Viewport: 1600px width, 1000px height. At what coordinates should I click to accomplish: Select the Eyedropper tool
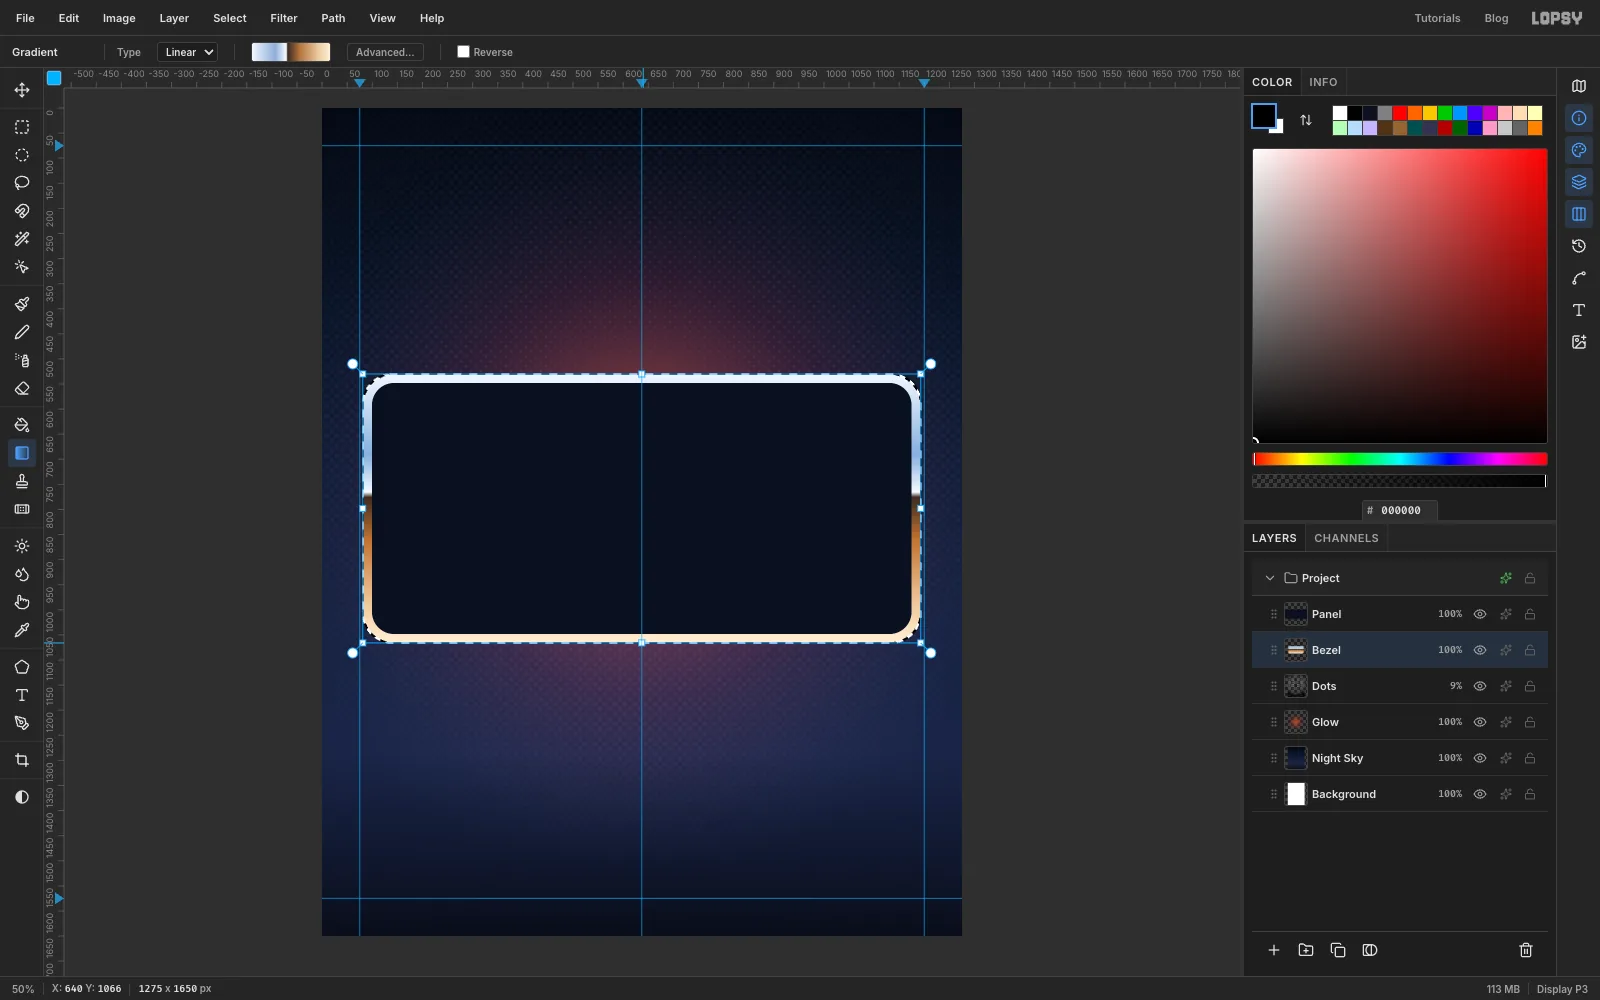point(22,630)
